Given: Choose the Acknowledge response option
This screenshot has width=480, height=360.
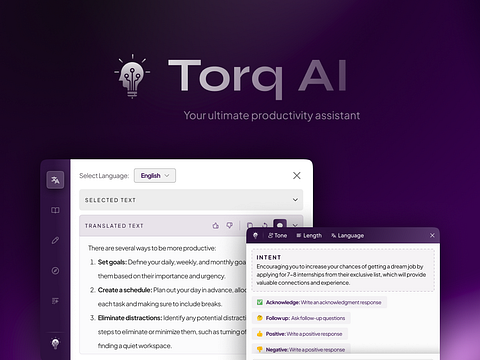Looking at the screenshot, I should (x=319, y=302).
